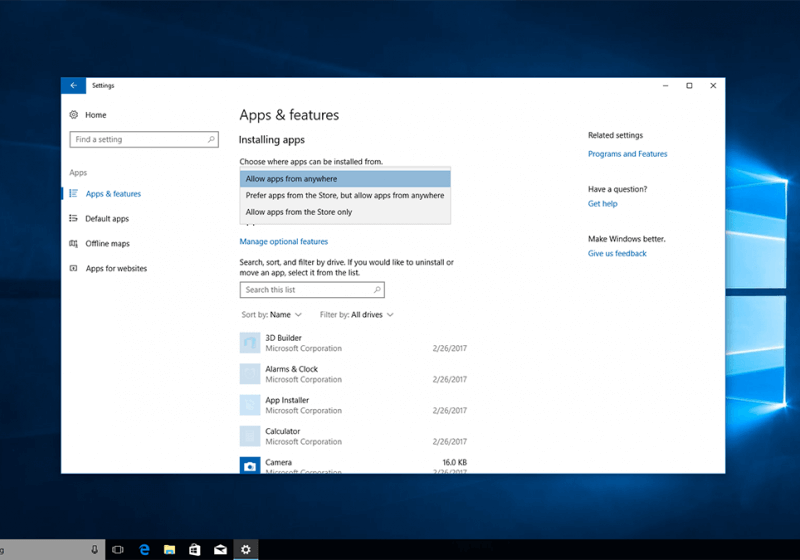Click the magnifier in Find a setting box
This screenshot has width=800, height=560.
(211, 139)
